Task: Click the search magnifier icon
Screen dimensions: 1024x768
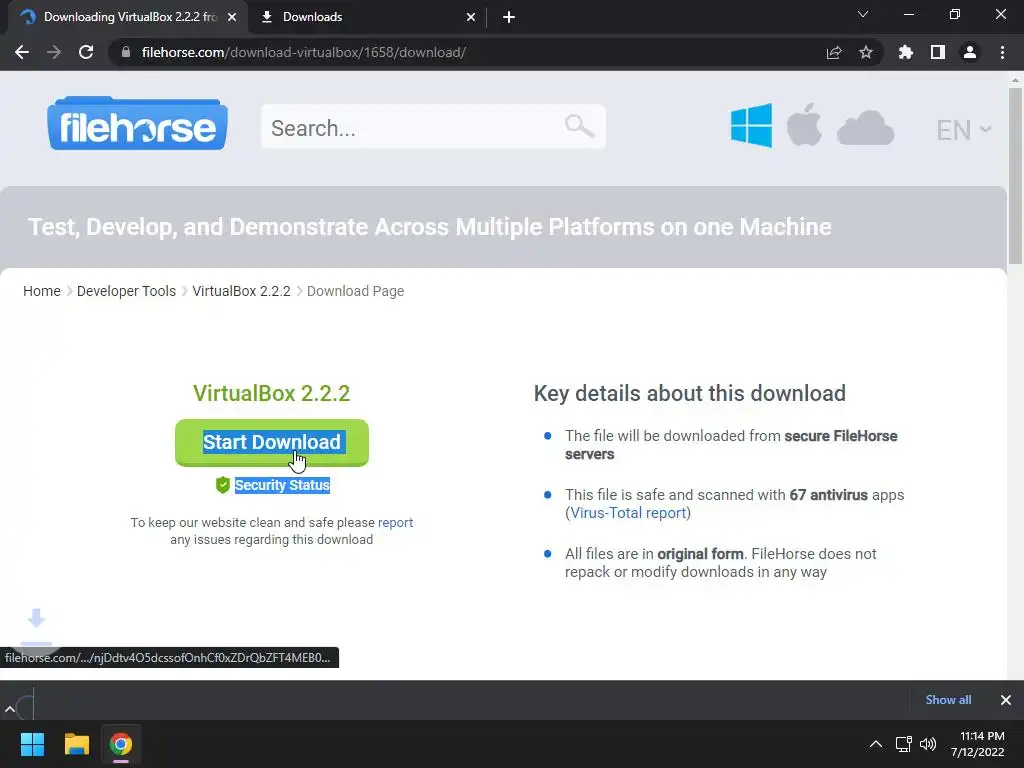Action: click(579, 126)
